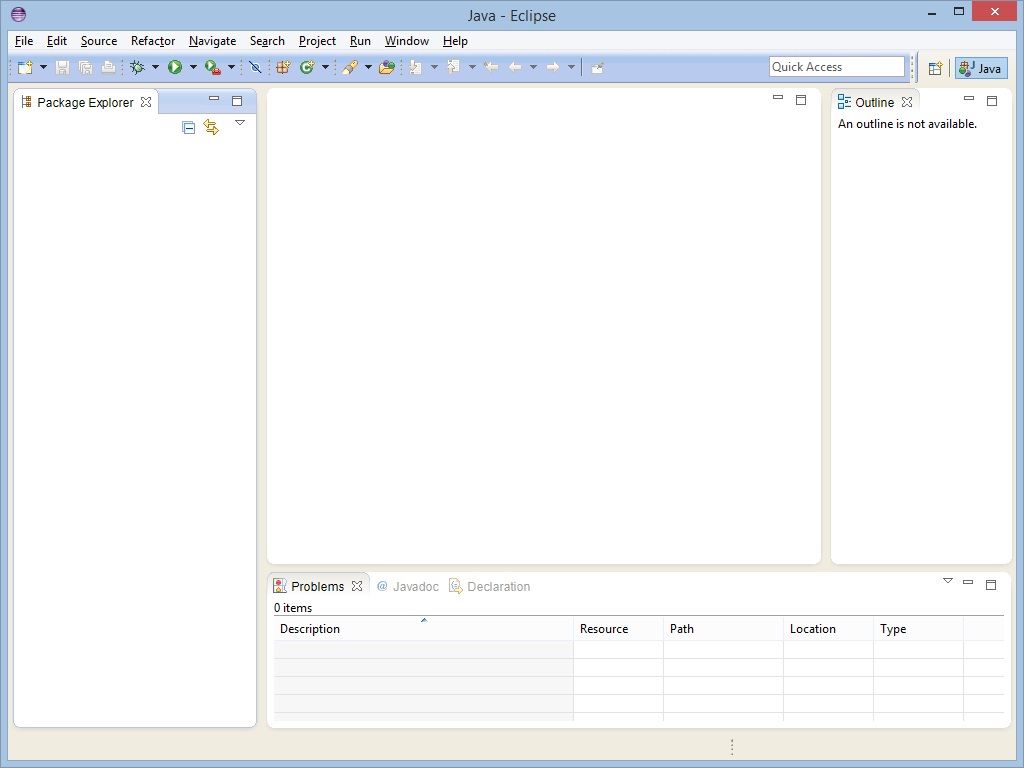Screen dimensions: 1024x768
Task: Open the Help menu
Action: coord(455,40)
